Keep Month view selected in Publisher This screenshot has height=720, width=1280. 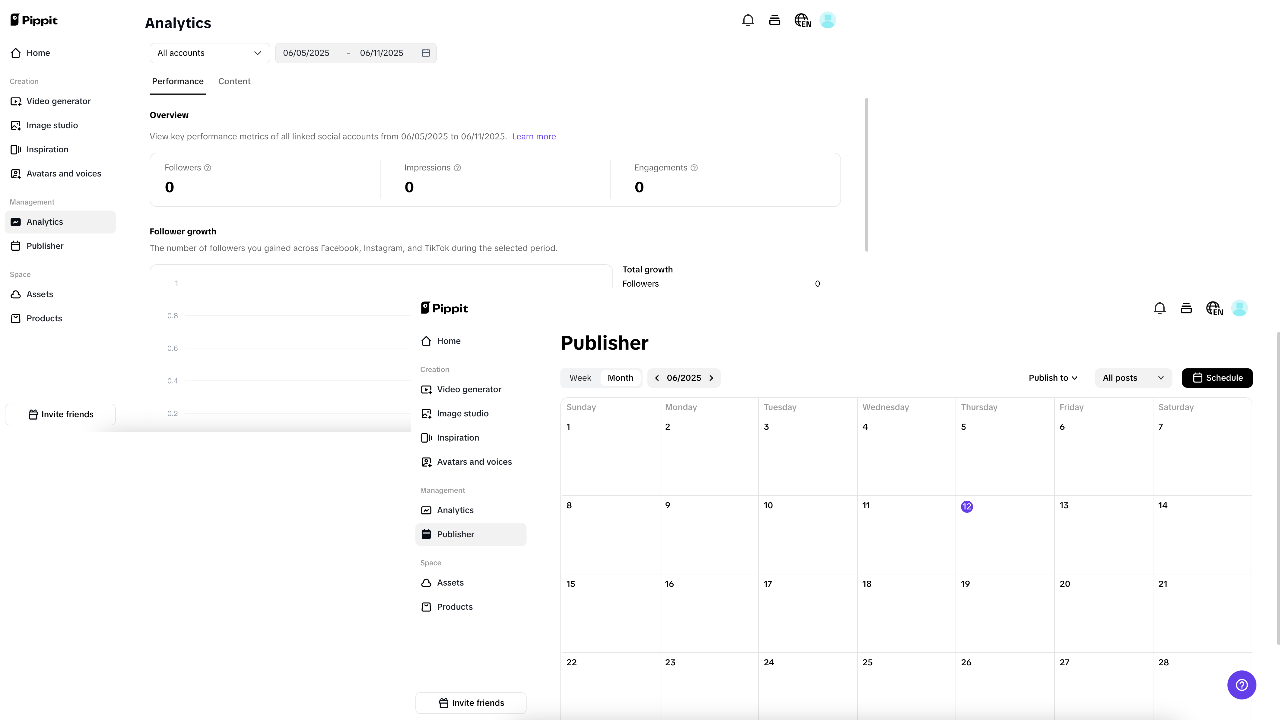(620, 377)
